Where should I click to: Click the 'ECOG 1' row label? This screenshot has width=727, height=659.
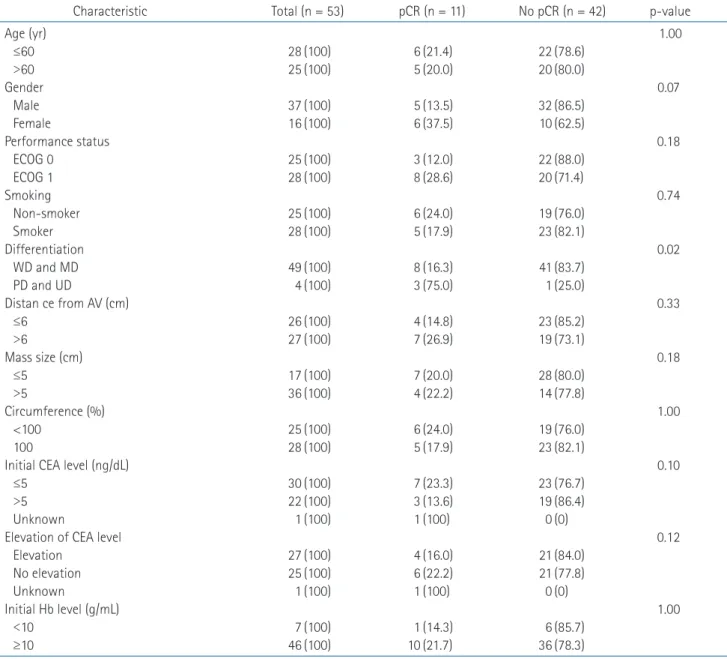(x=33, y=177)
